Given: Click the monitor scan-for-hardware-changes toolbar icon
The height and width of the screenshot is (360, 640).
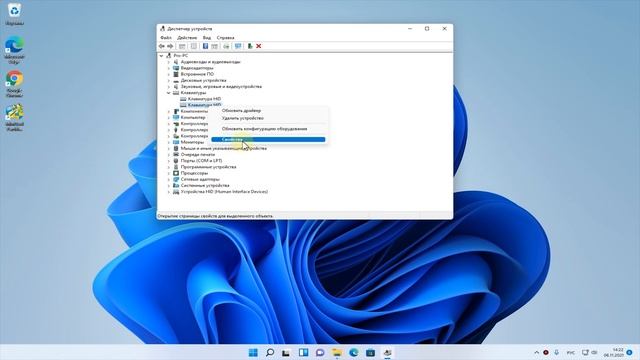Looking at the screenshot, I should coord(238,46).
